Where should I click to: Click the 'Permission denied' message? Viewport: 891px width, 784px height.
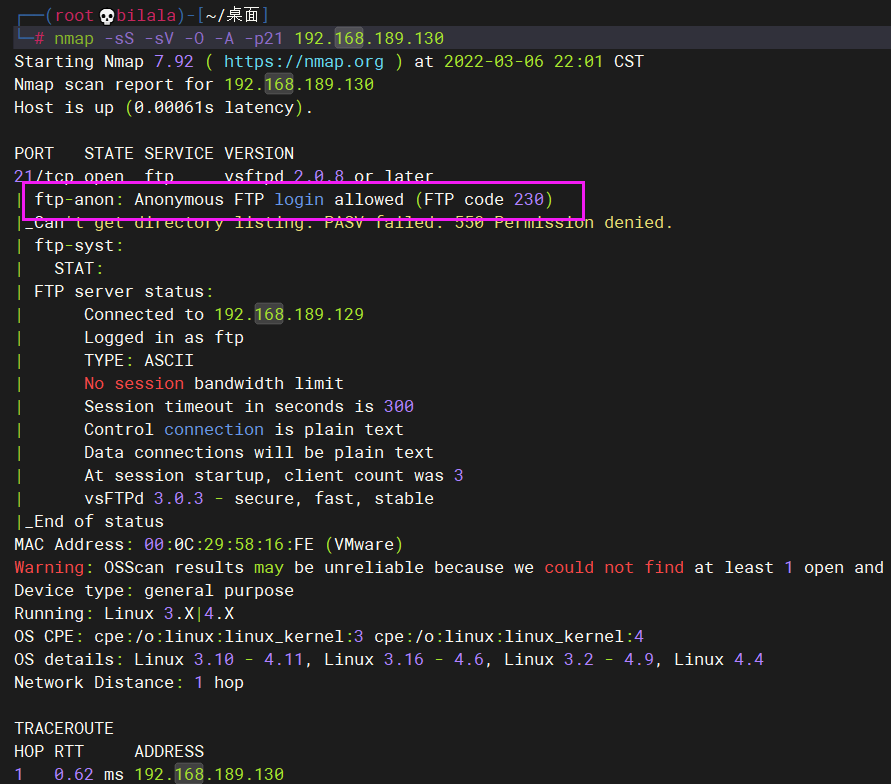584,223
